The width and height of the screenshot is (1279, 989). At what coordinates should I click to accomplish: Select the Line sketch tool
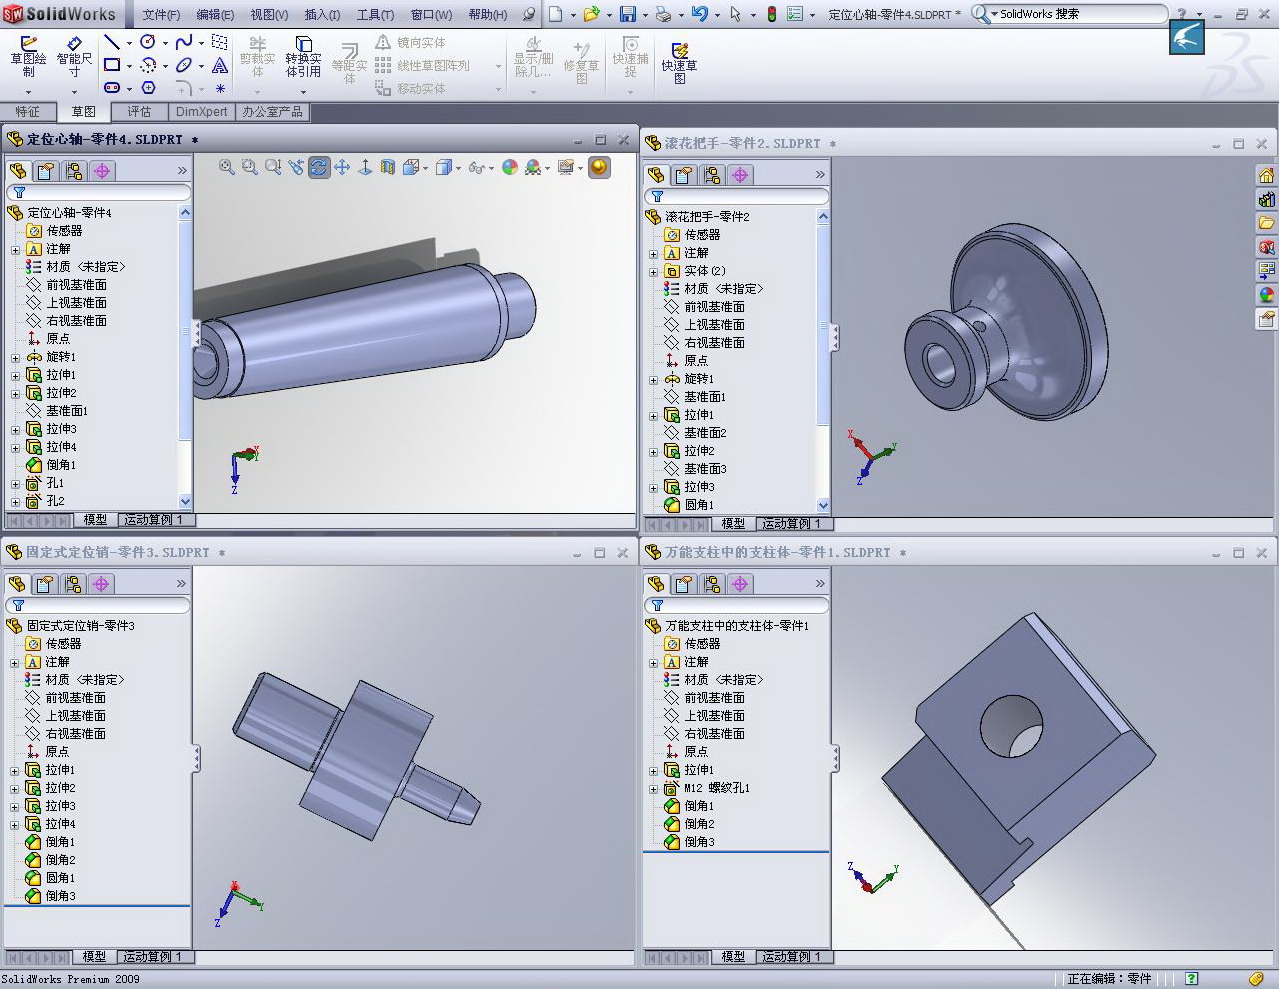pyautogui.click(x=112, y=42)
